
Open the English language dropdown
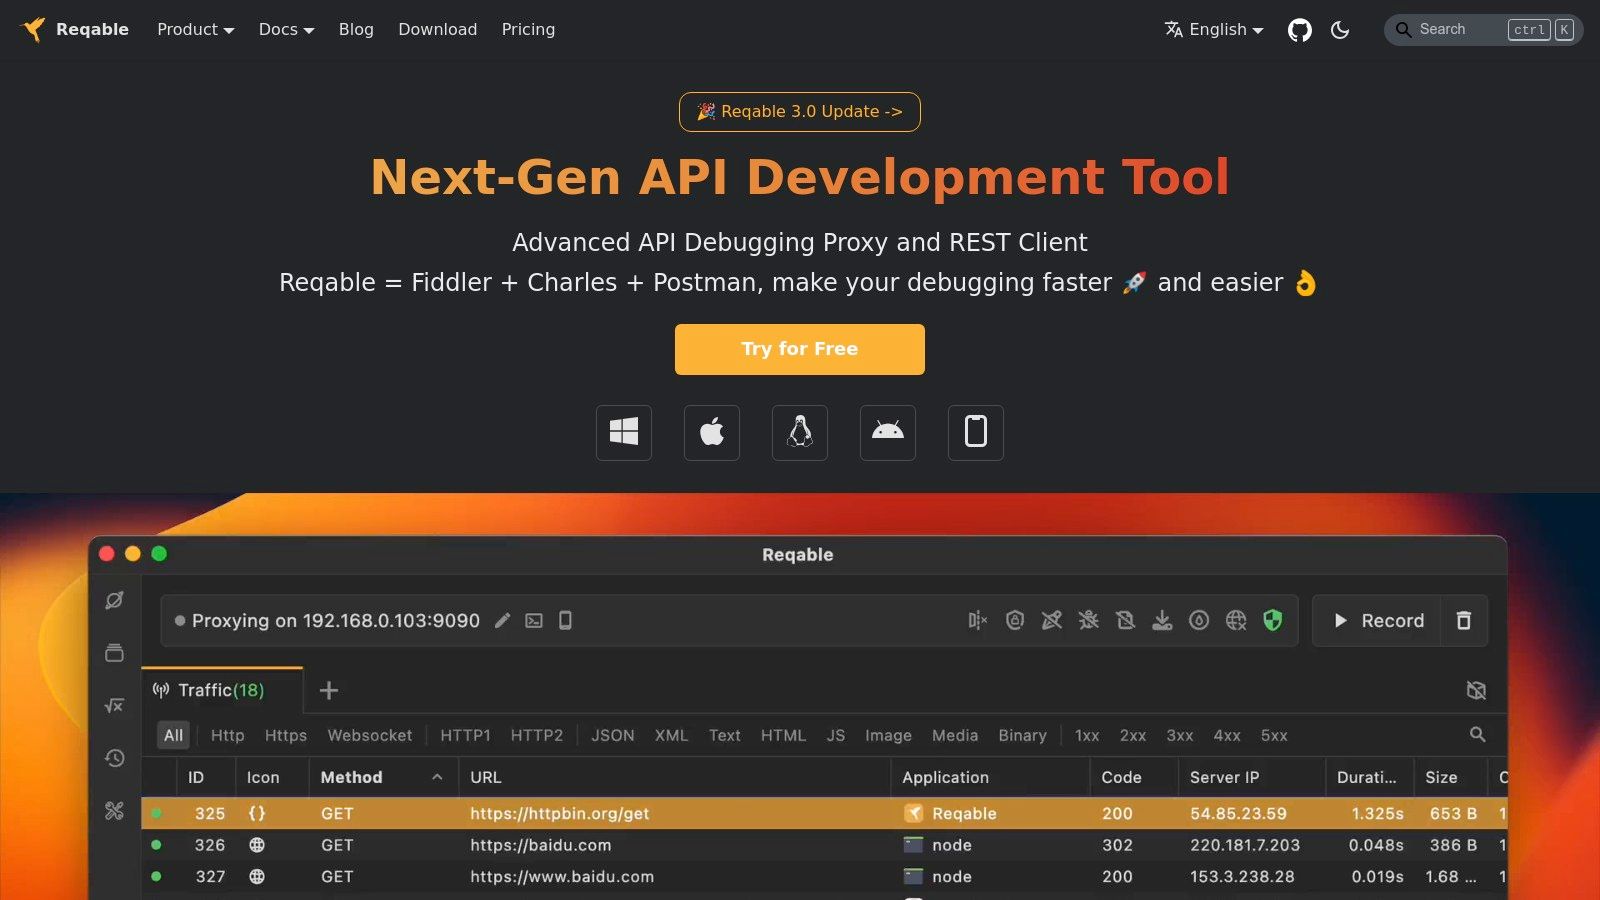pos(1214,30)
